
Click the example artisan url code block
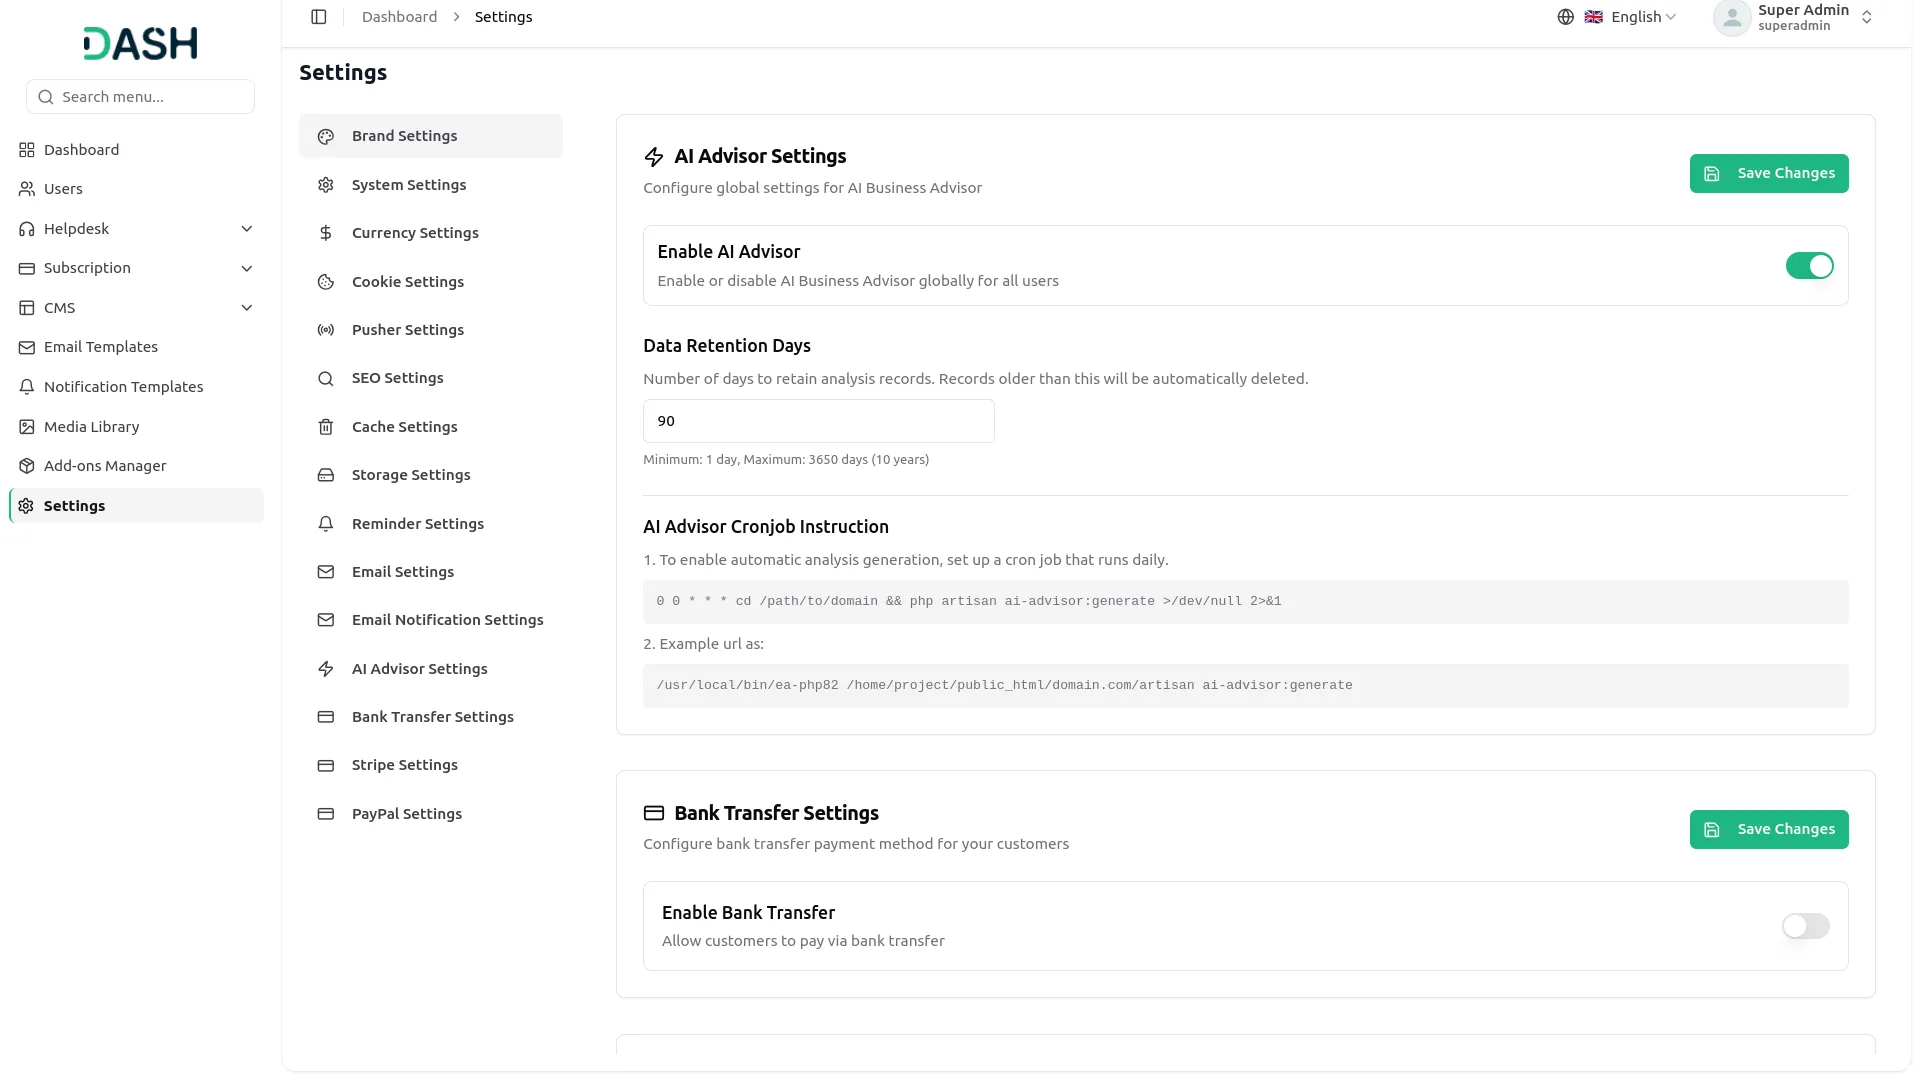tap(1245, 686)
